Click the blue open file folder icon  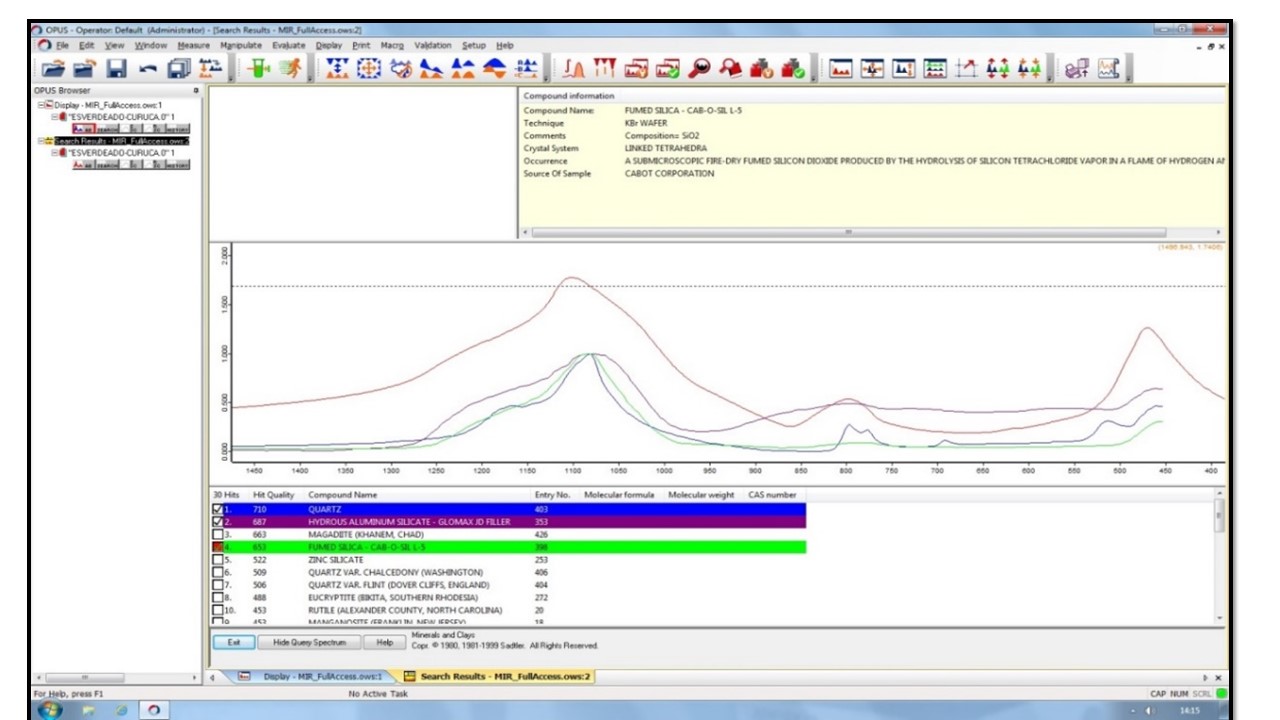point(53,69)
